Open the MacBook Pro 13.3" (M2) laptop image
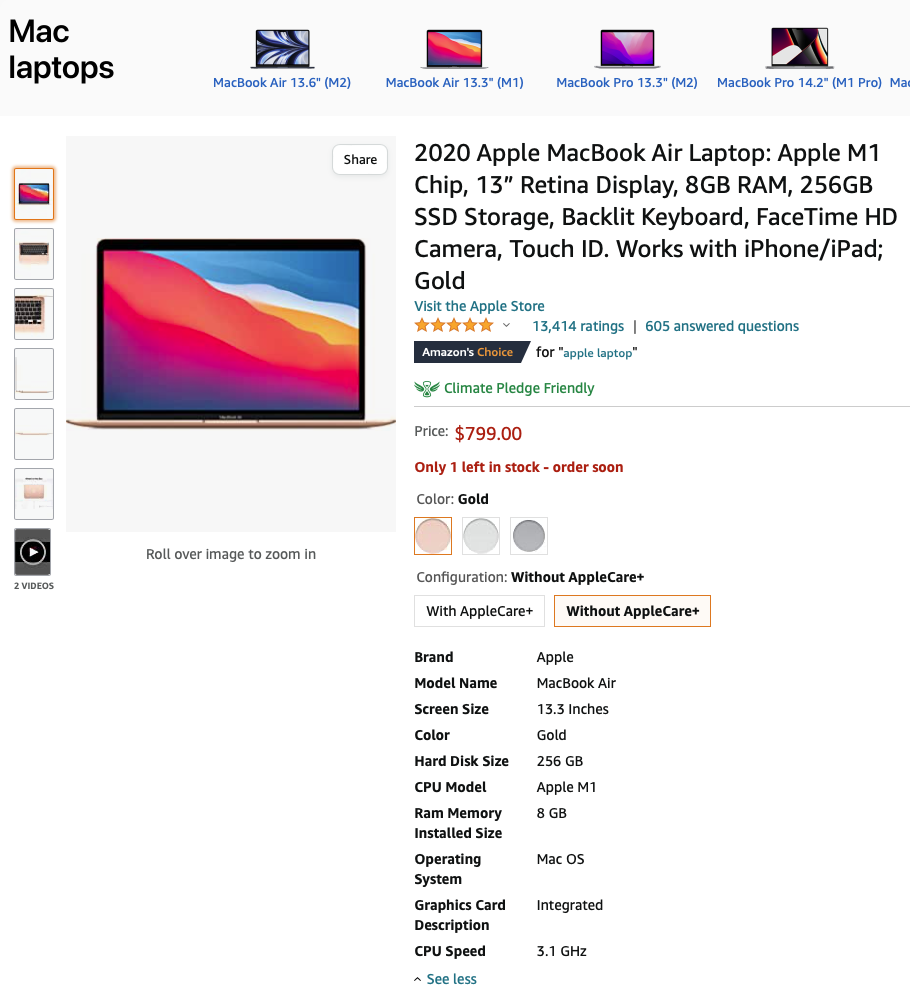Viewport: 910px width, 991px height. coord(627,48)
